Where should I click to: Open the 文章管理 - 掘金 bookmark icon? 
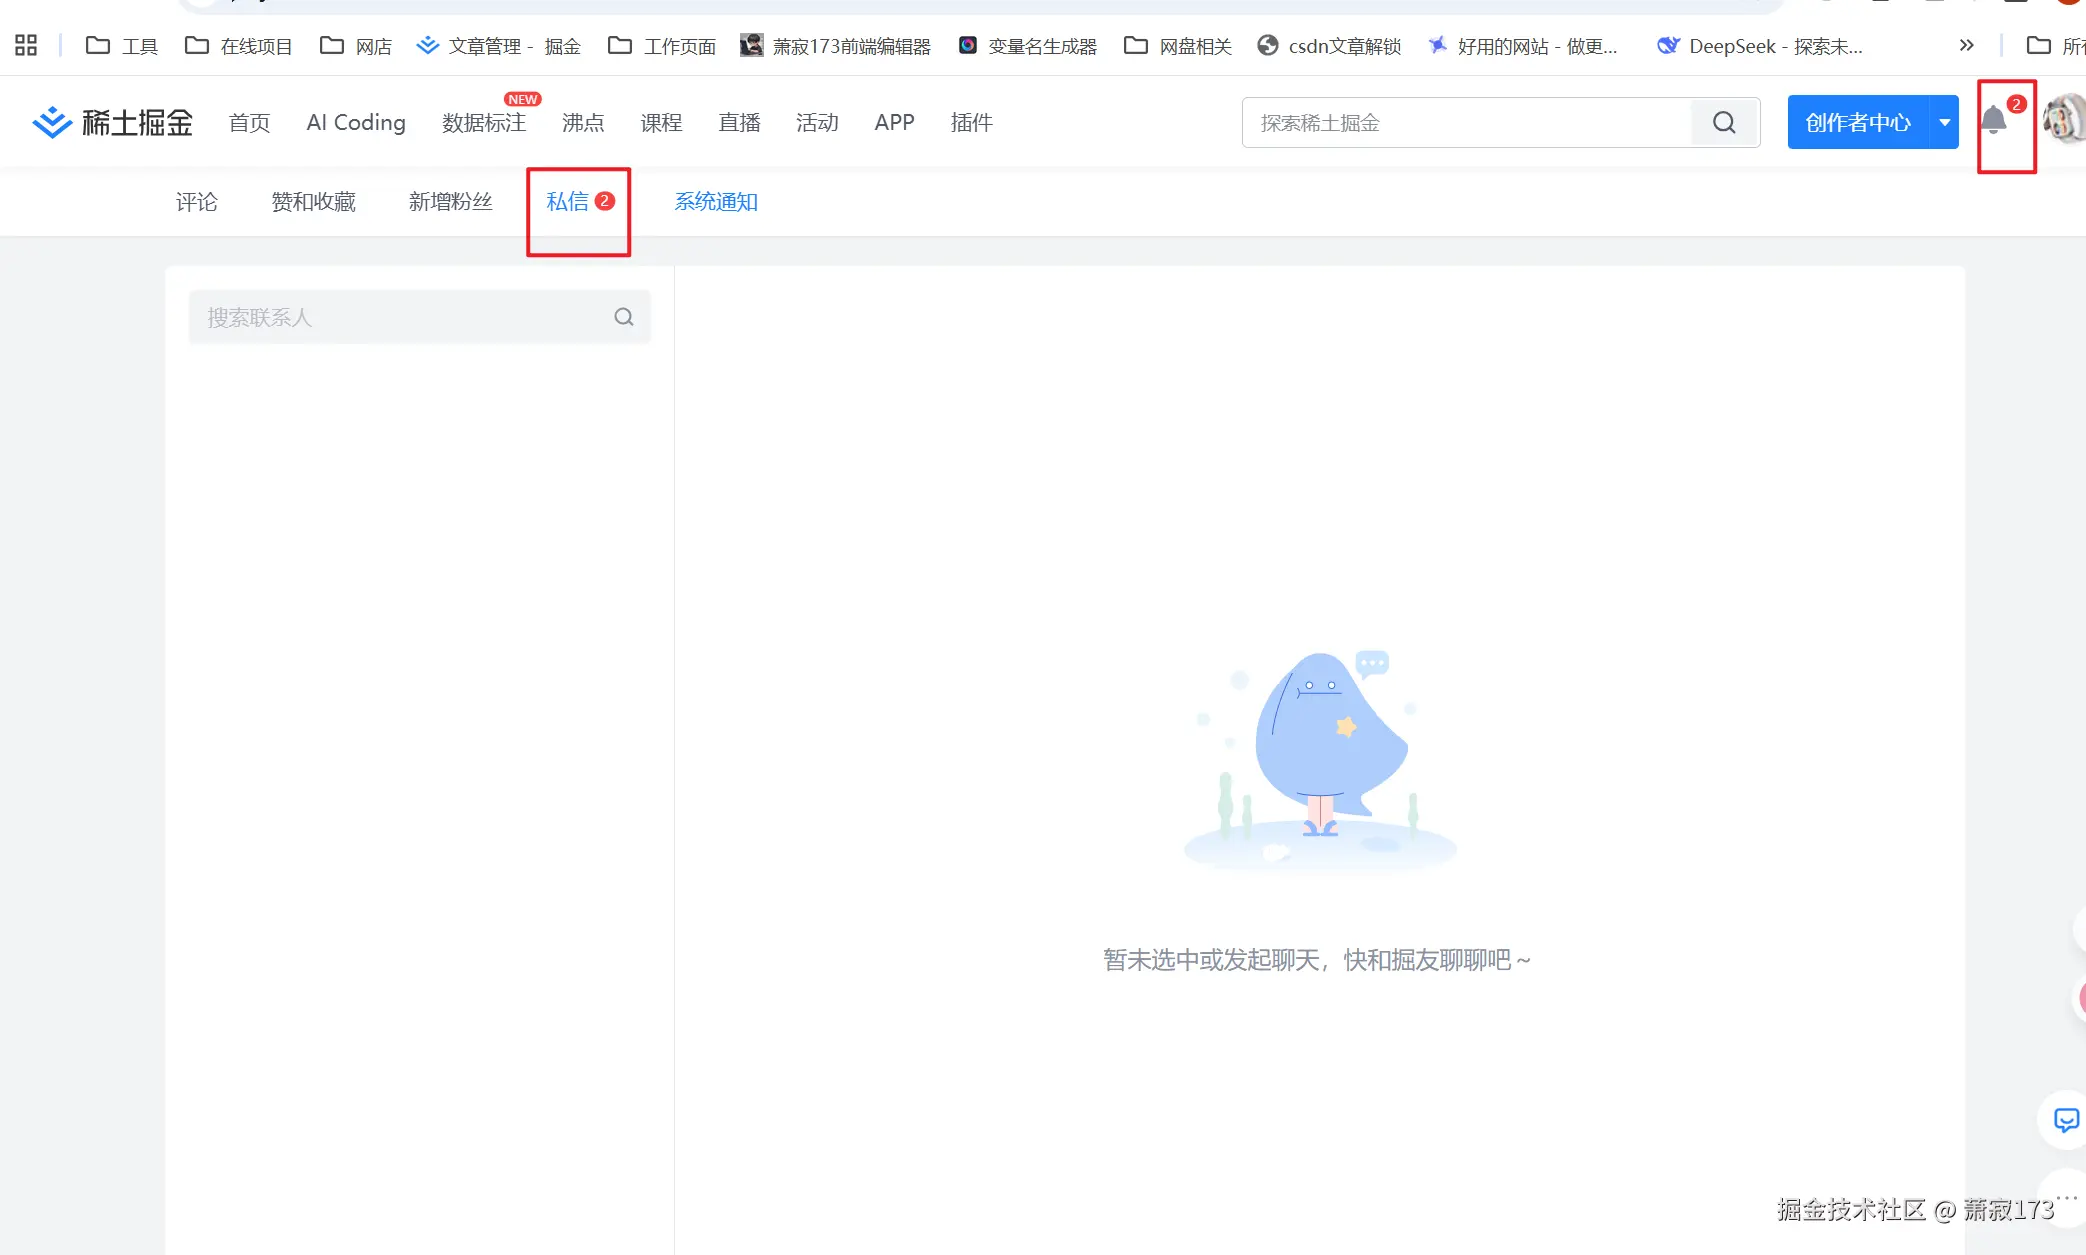coord(427,45)
